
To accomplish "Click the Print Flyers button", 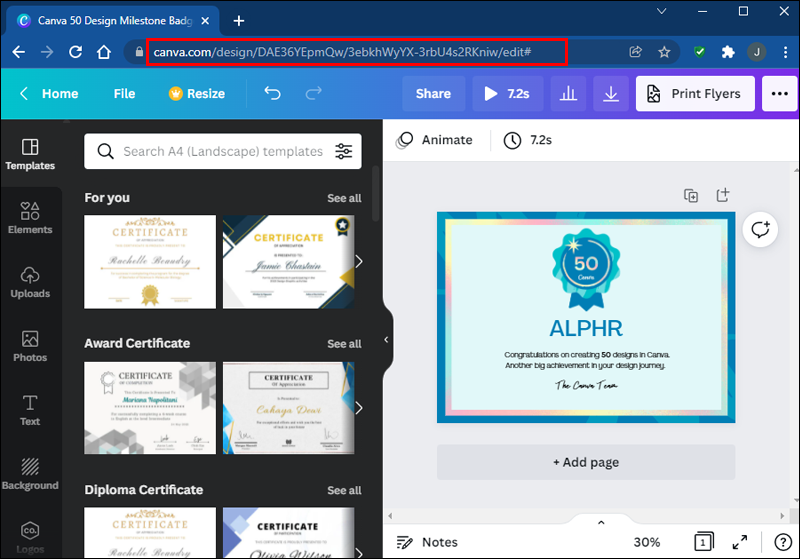I will 695,93.
